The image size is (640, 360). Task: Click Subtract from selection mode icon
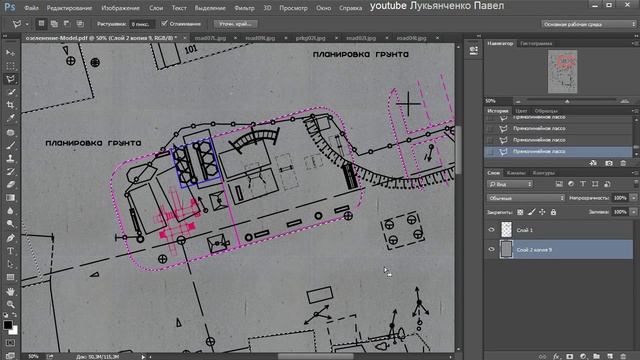67,24
